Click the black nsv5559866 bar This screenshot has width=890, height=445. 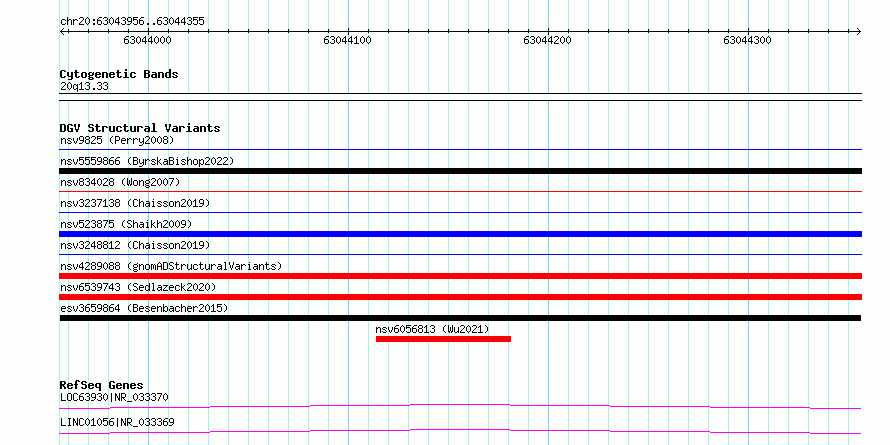tap(461, 171)
